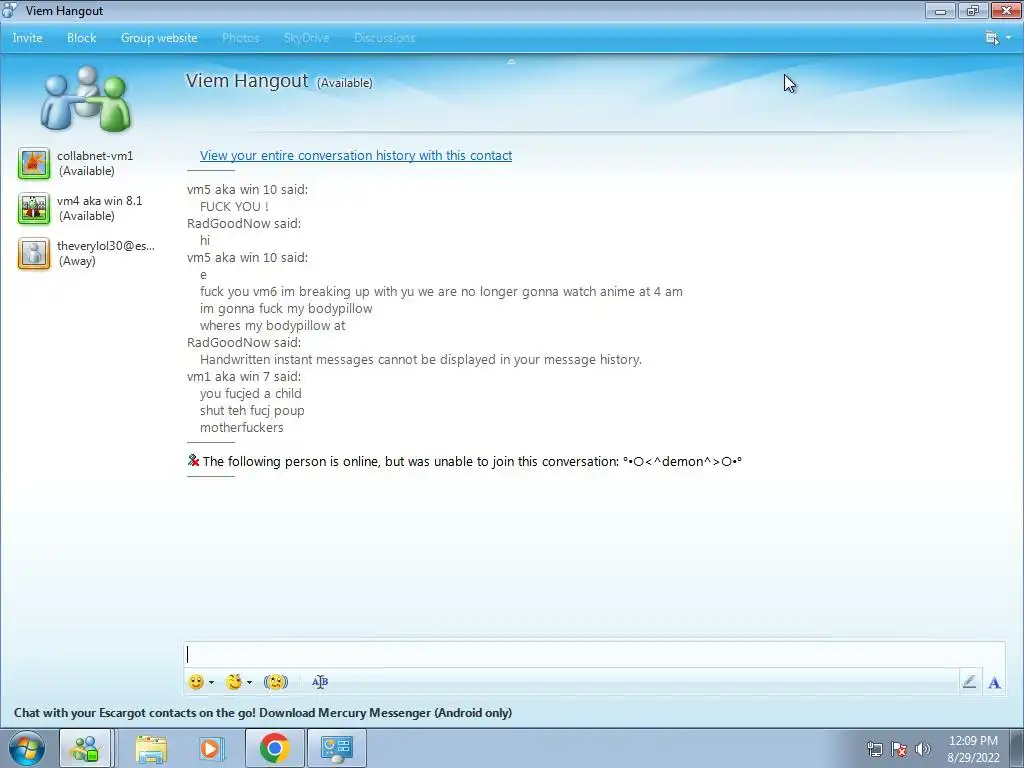Viewport: 1024px width, 768px height.
Task: Open the clock showing 12:09 PM
Action: click(x=973, y=749)
